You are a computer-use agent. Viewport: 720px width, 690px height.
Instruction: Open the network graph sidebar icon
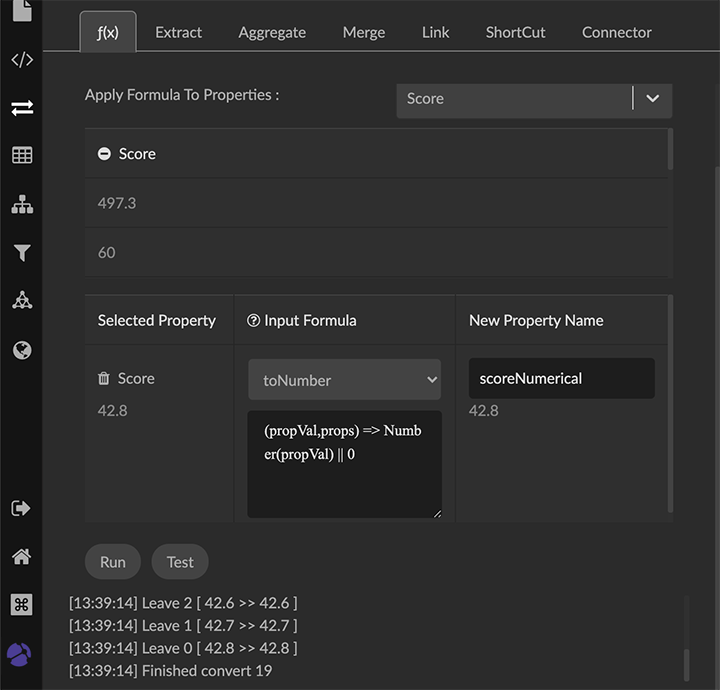coord(21,301)
